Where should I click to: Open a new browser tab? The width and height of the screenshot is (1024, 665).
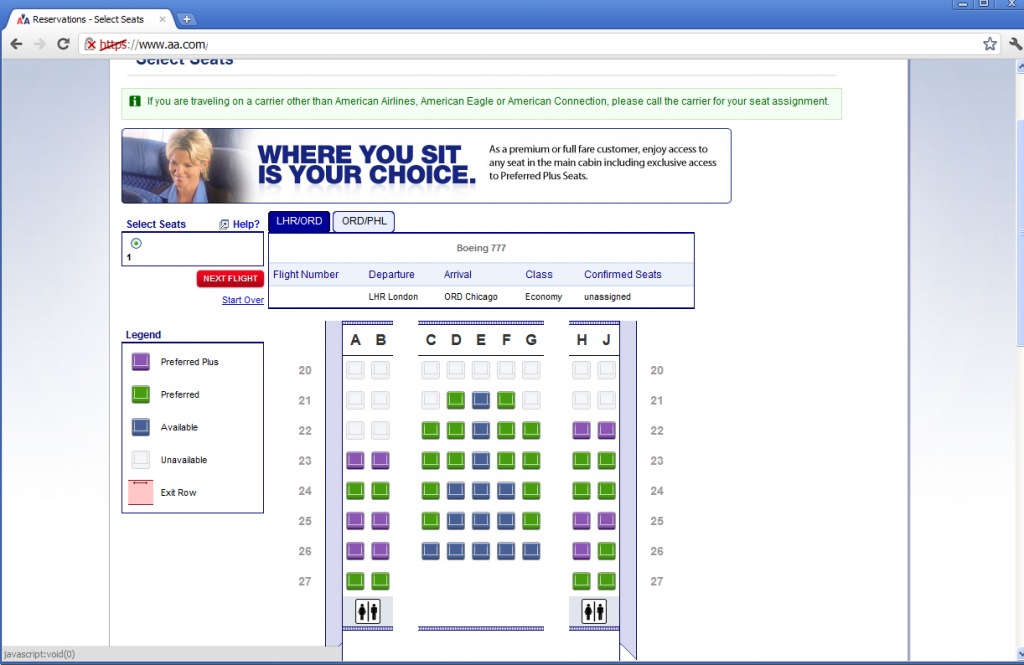[187, 17]
